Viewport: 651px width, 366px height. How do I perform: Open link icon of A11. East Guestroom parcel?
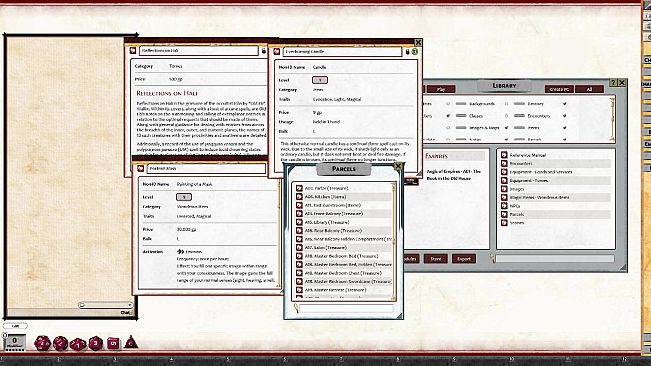pyautogui.click(x=299, y=205)
